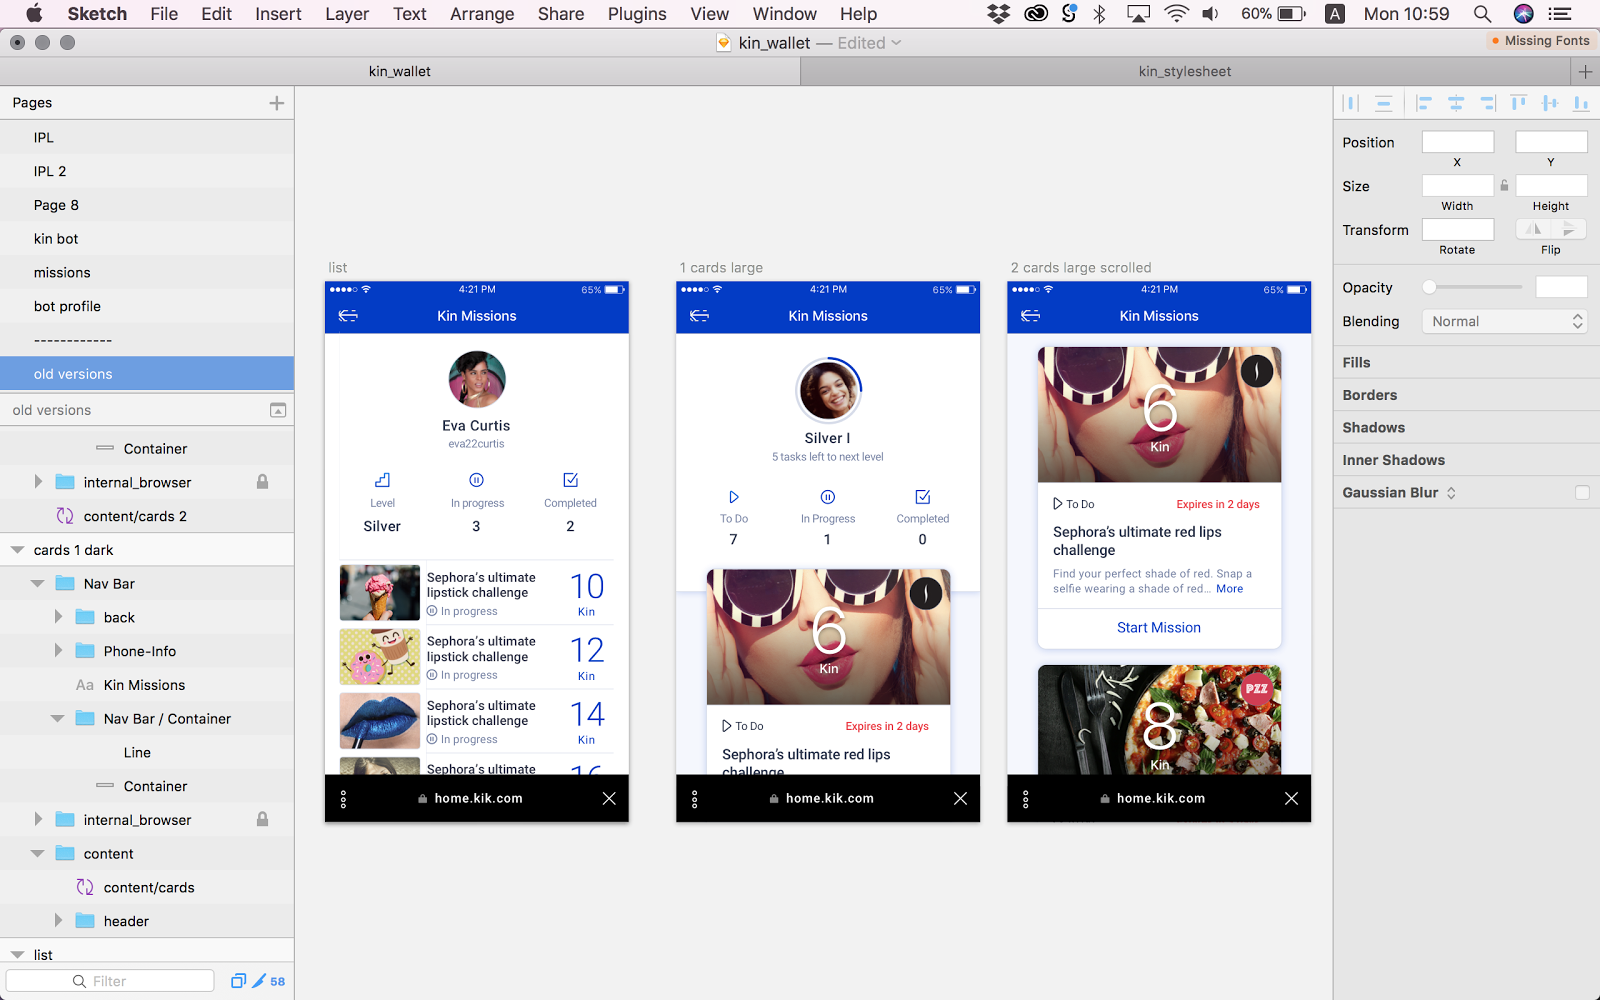The height and width of the screenshot is (1000, 1600).
Task: Unlock the second internal_browser layer
Action: [x=262, y=819]
